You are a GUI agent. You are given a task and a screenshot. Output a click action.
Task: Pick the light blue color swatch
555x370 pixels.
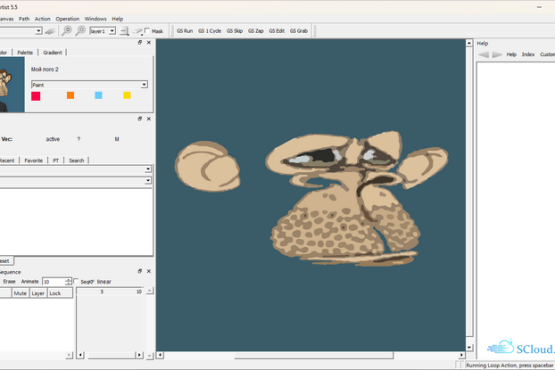pyautogui.click(x=99, y=95)
